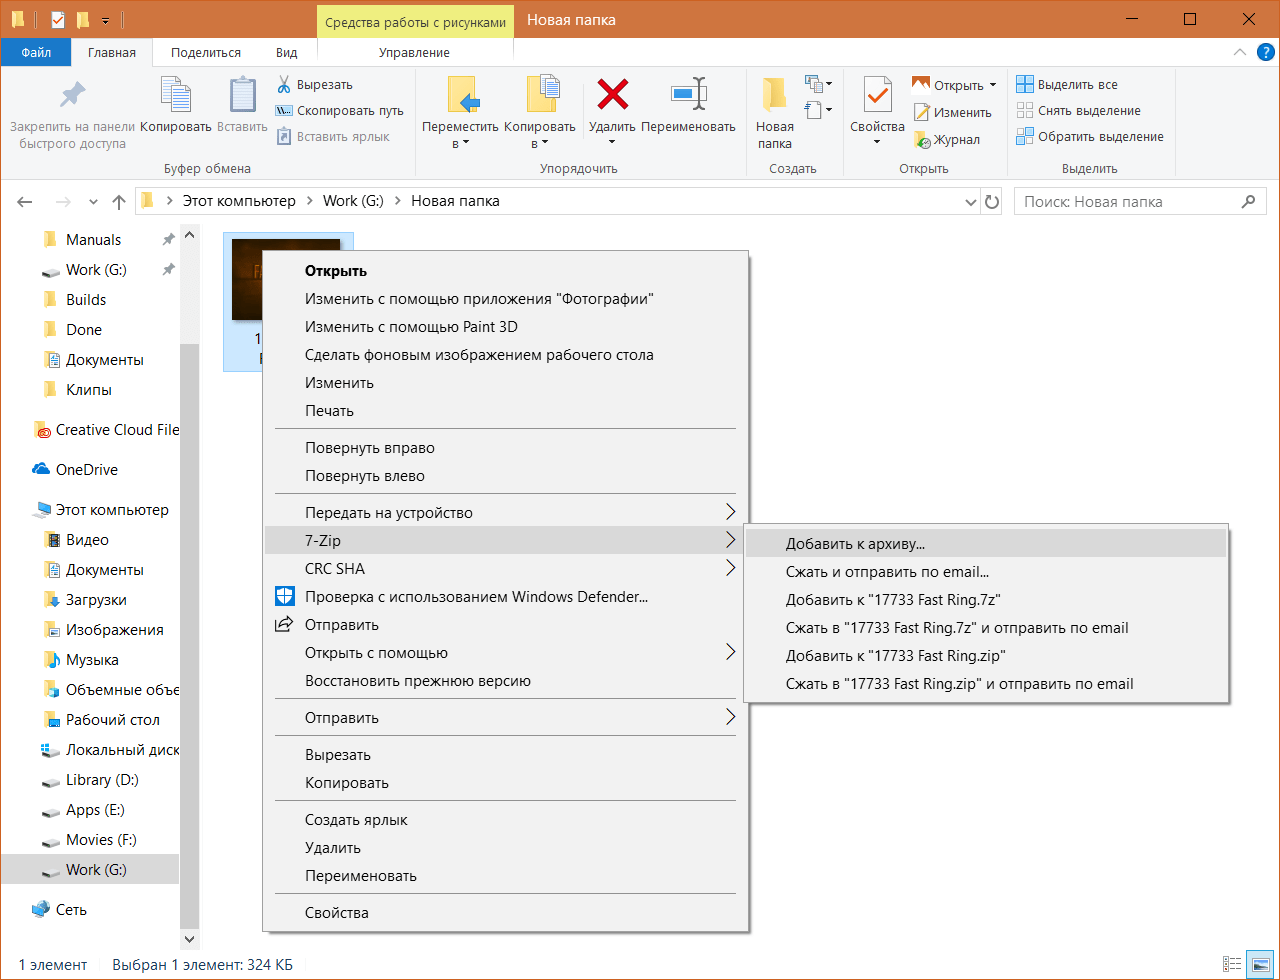This screenshot has height=980, width=1280.
Task: Open CRC SHA submenu
Action: click(506, 569)
